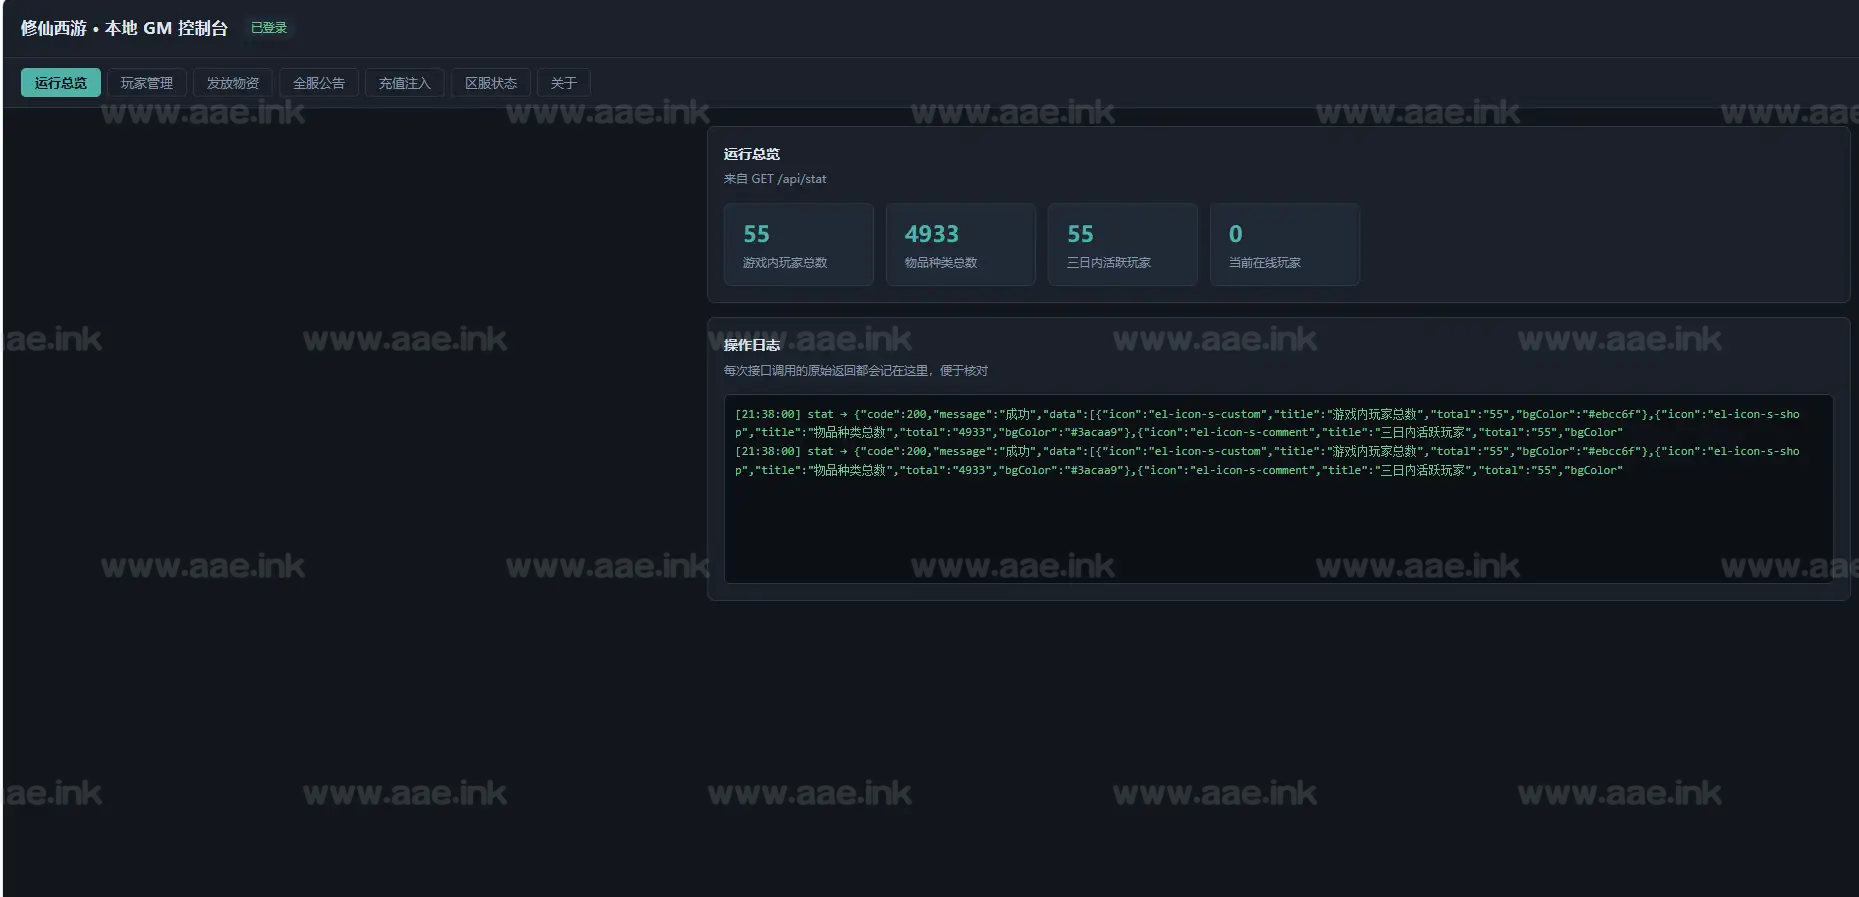Click the 来自 GET /api/stat subtitle
The width and height of the screenshot is (1859, 897).
775,179
